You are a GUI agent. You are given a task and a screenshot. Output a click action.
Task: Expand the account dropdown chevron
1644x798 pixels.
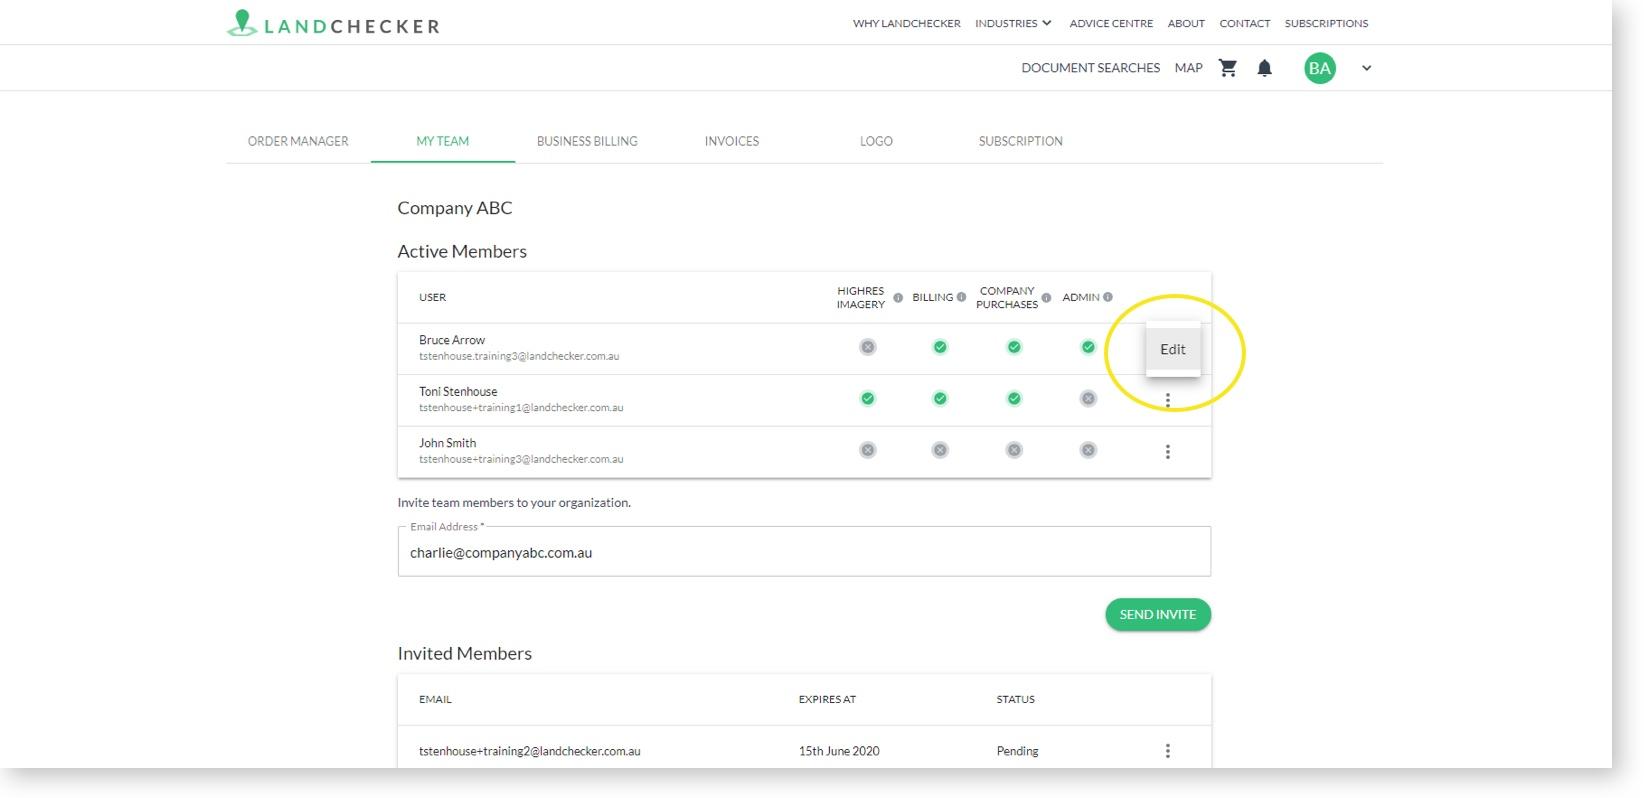coord(1367,68)
